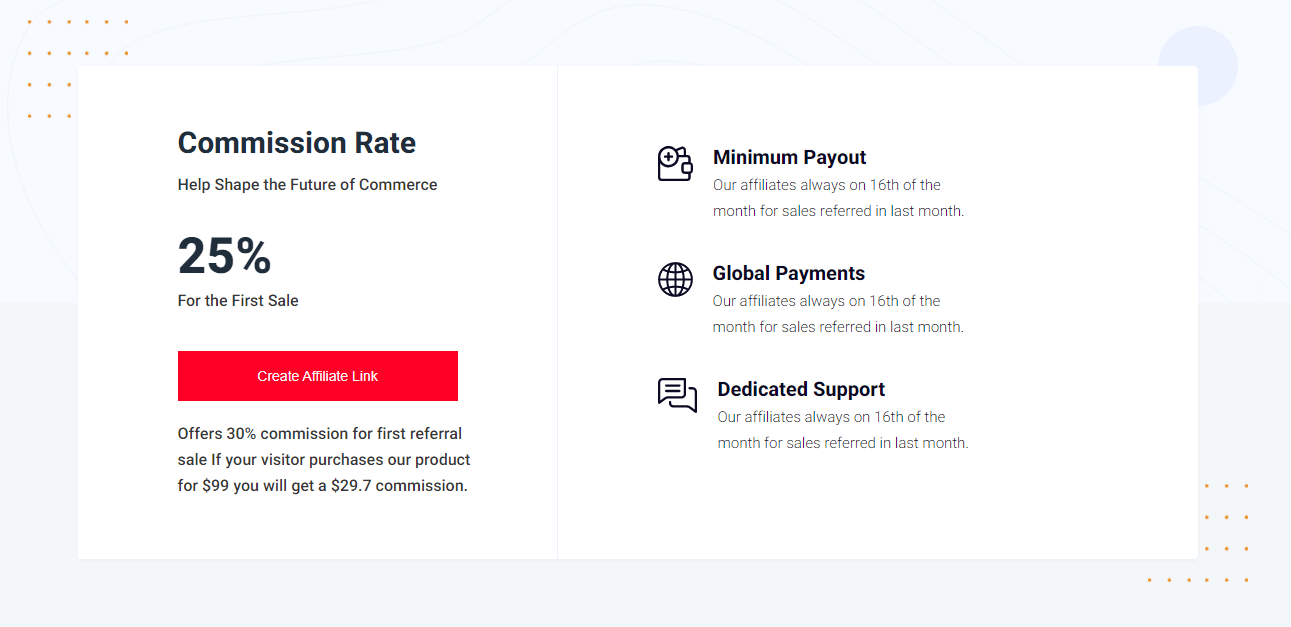Select the Dedicated Support chat bubbles icon
Image resolution: width=1291 pixels, height=627 pixels.
click(677, 395)
